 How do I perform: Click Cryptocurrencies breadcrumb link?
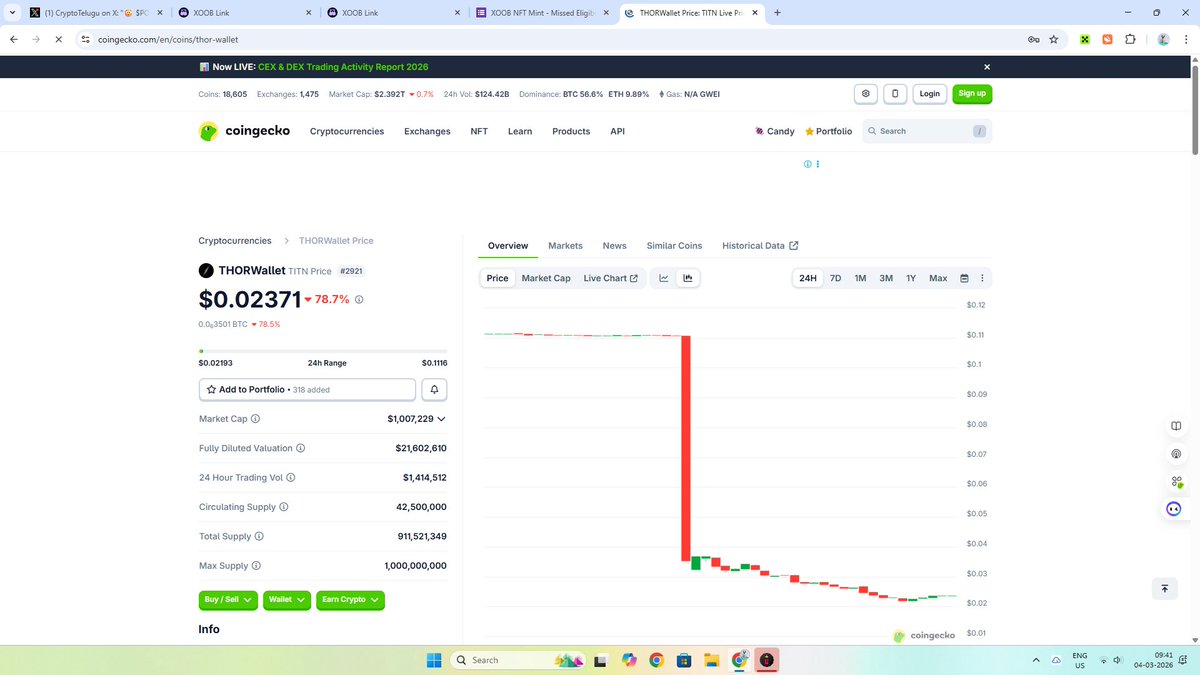coord(235,241)
